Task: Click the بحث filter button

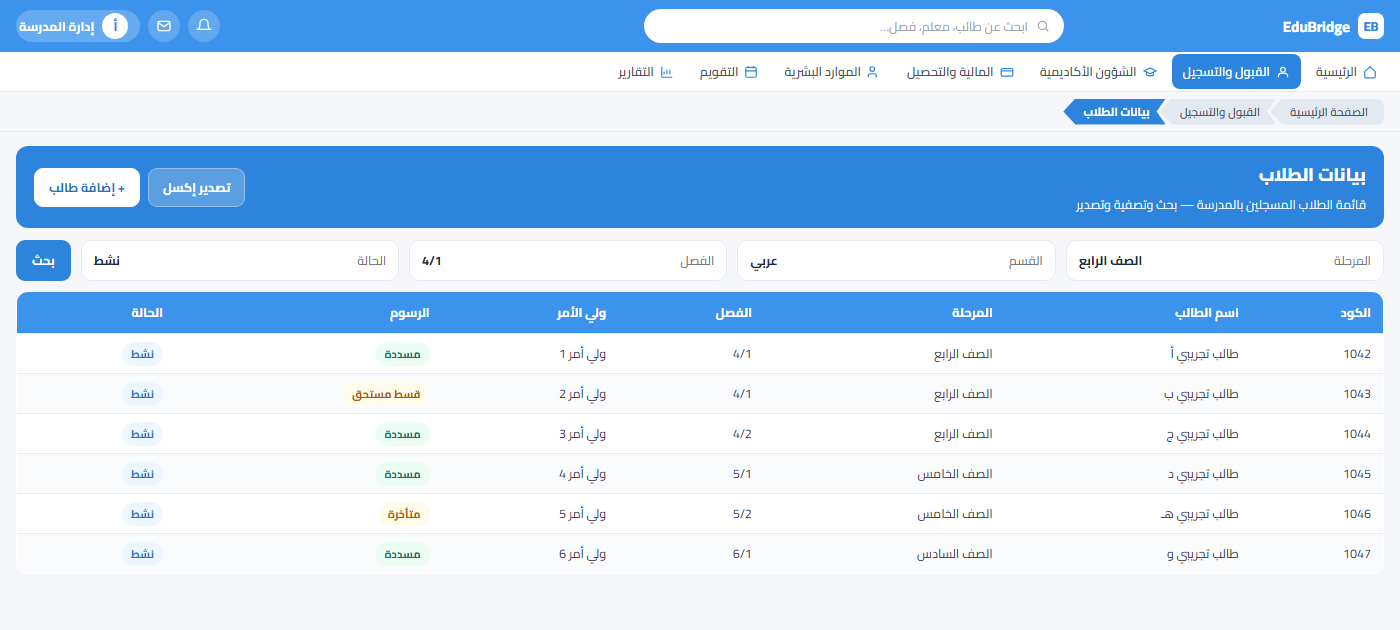Action: click(43, 260)
